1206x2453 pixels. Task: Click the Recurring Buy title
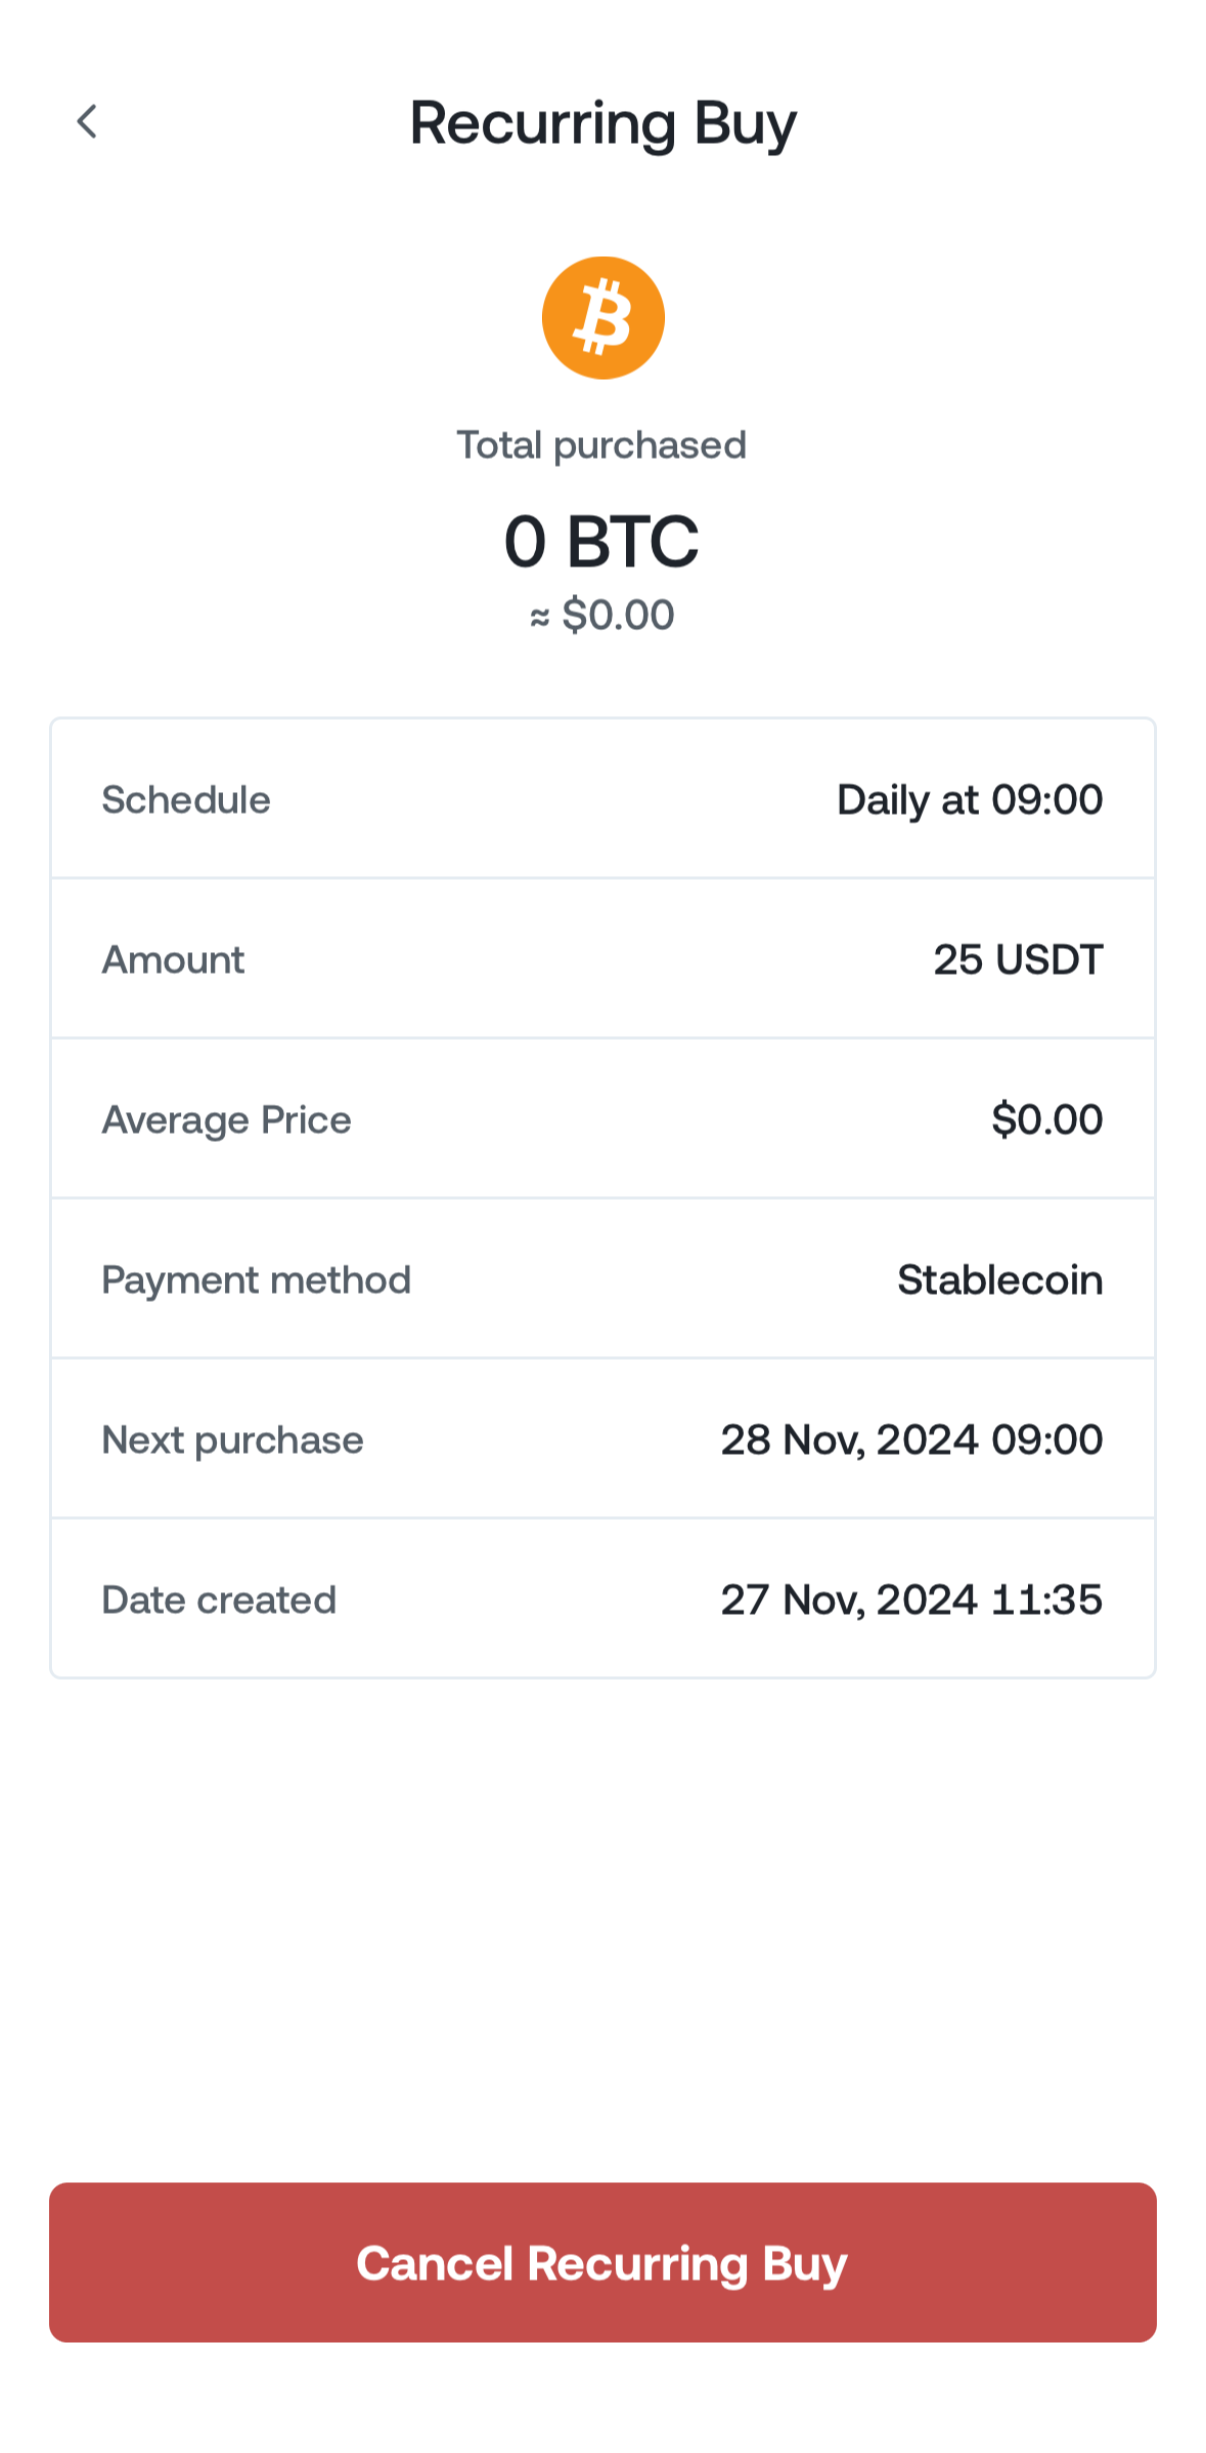[x=602, y=122]
